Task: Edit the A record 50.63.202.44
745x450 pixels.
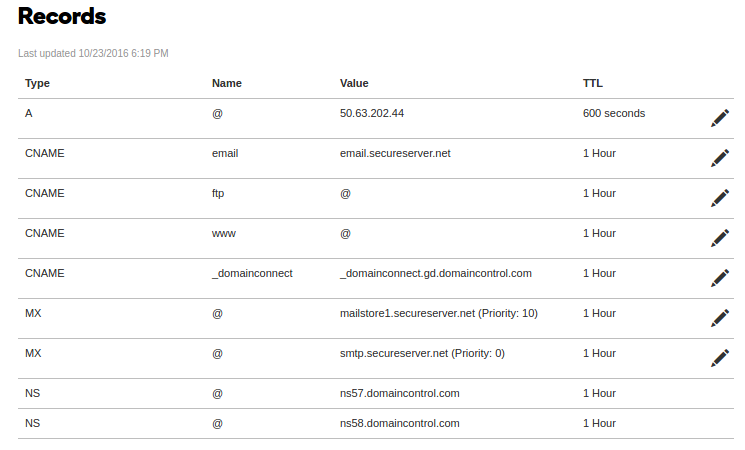Action: coord(720,118)
